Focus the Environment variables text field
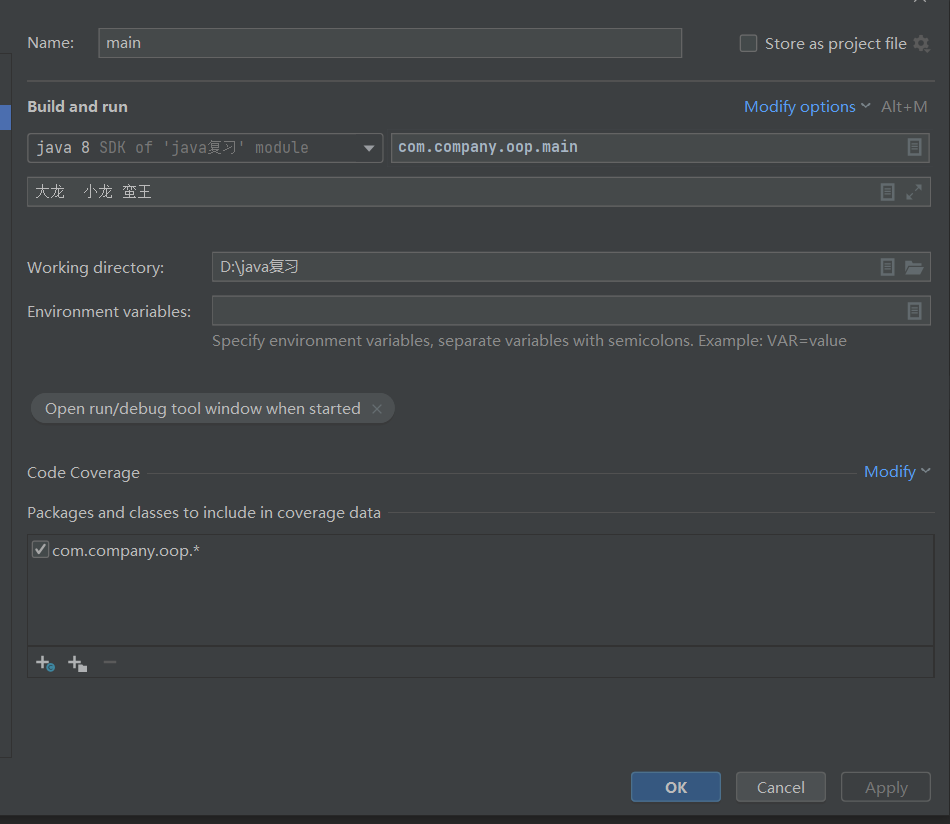The width and height of the screenshot is (950, 824). pos(555,311)
